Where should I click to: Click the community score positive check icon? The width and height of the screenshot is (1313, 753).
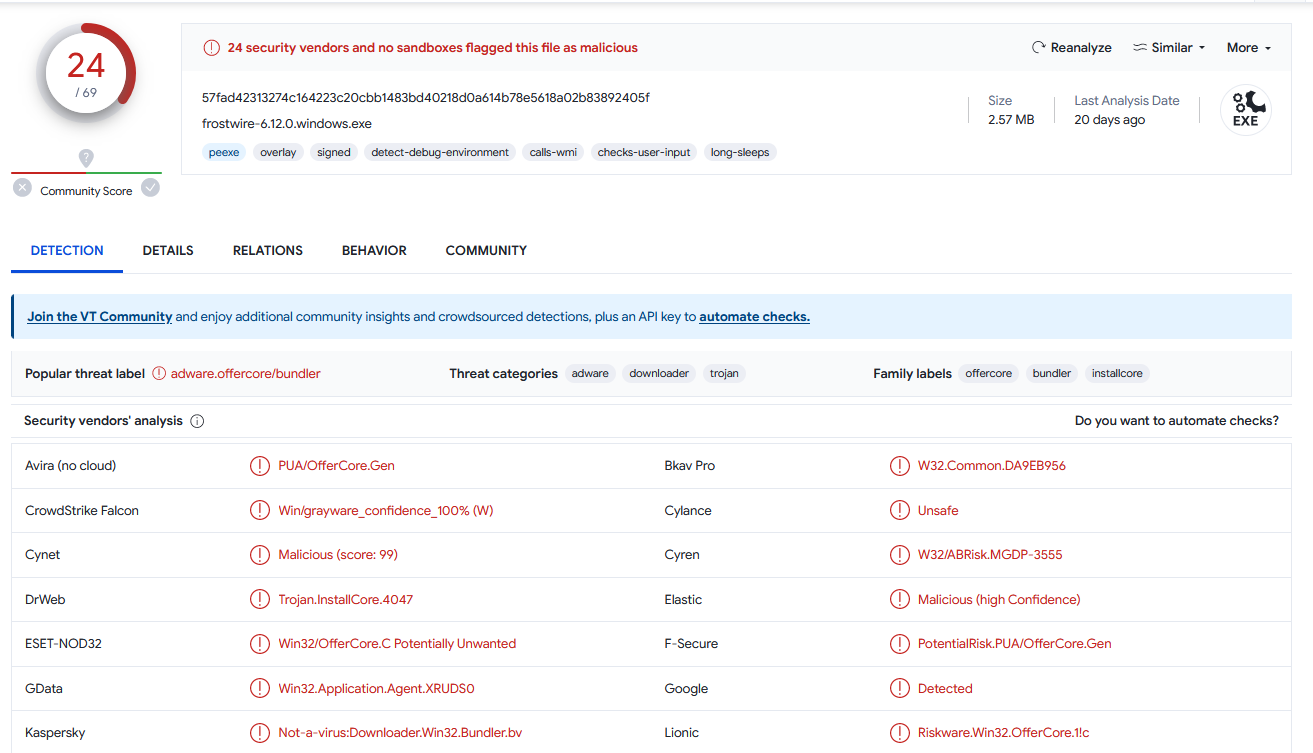tap(150, 187)
